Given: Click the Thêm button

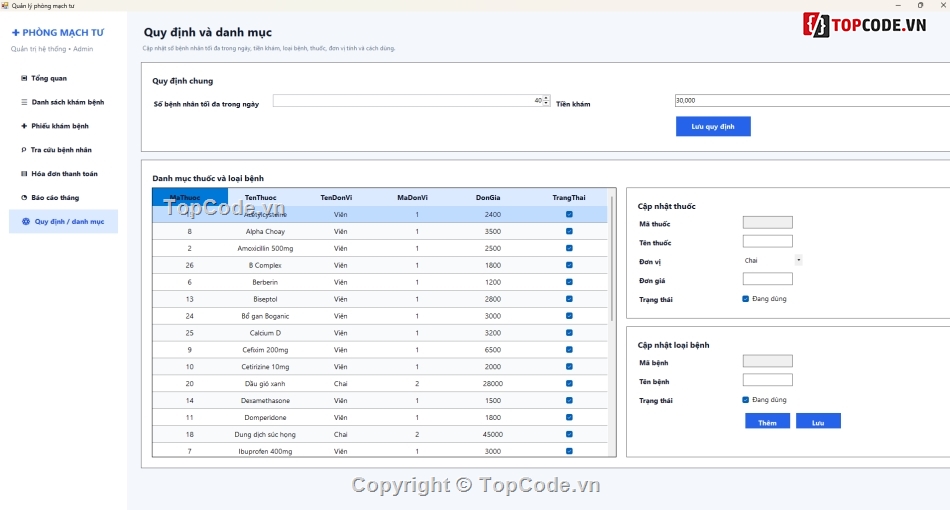Looking at the screenshot, I should tap(767, 422).
